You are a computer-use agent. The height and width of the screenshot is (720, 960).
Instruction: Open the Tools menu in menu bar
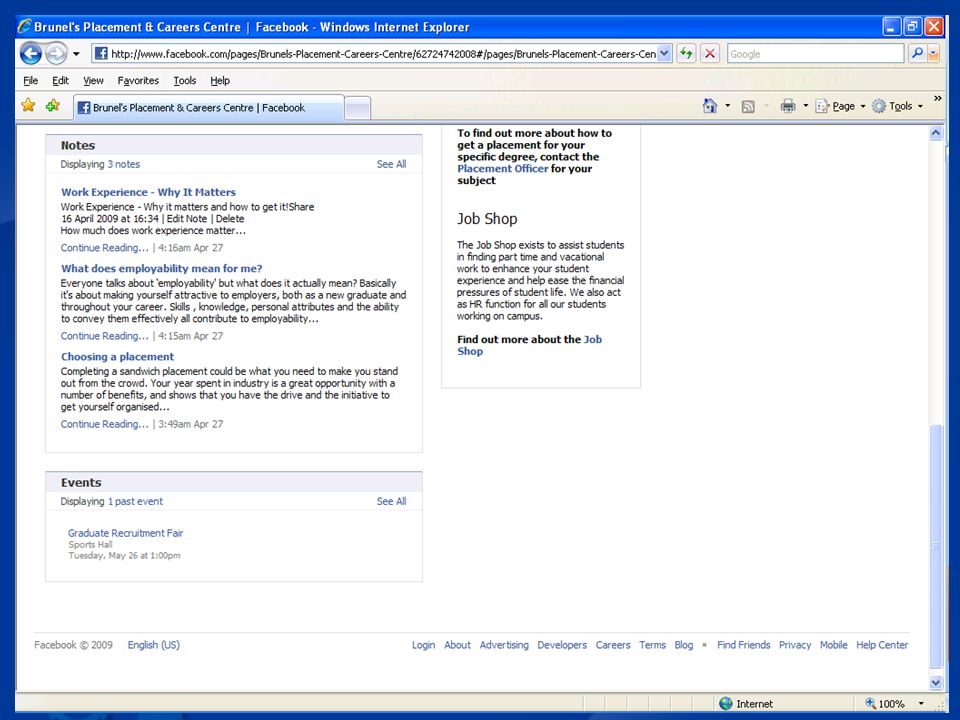pos(184,80)
